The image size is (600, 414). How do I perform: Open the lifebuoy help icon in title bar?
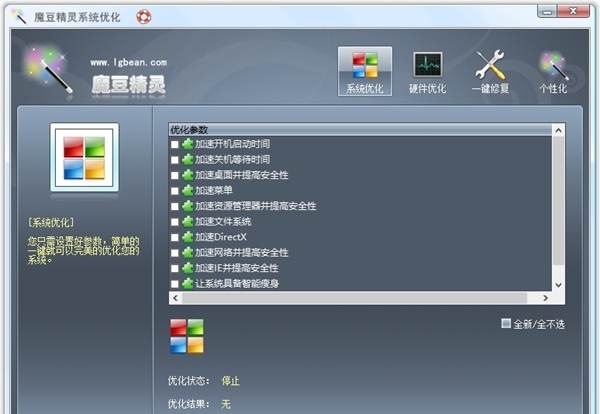pos(144,17)
